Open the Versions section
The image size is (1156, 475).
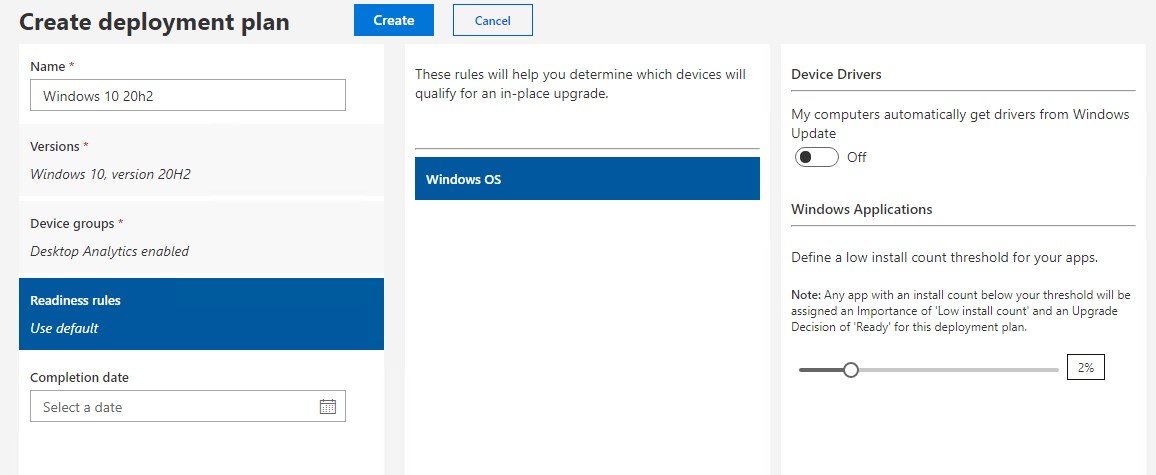point(201,160)
